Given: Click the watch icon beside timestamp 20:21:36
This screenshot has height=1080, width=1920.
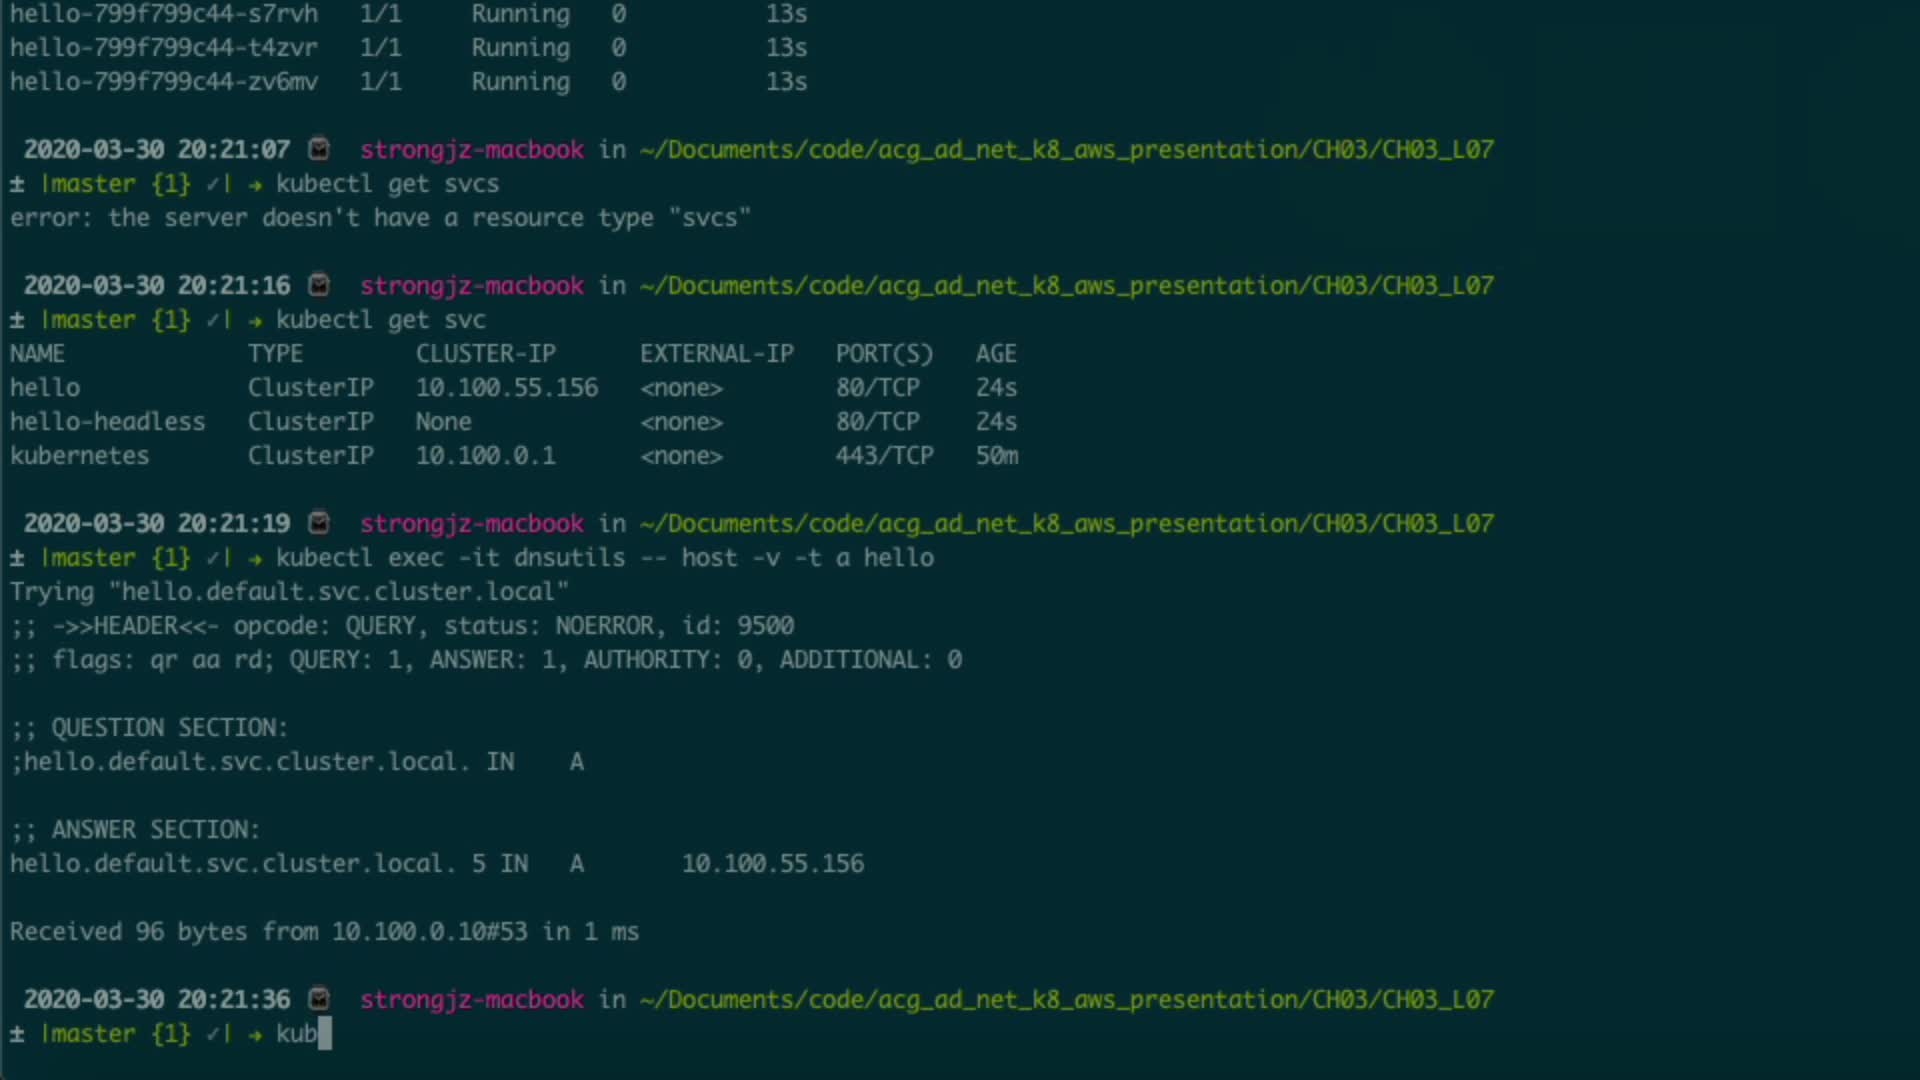Looking at the screenshot, I should [x=319, y=999].
